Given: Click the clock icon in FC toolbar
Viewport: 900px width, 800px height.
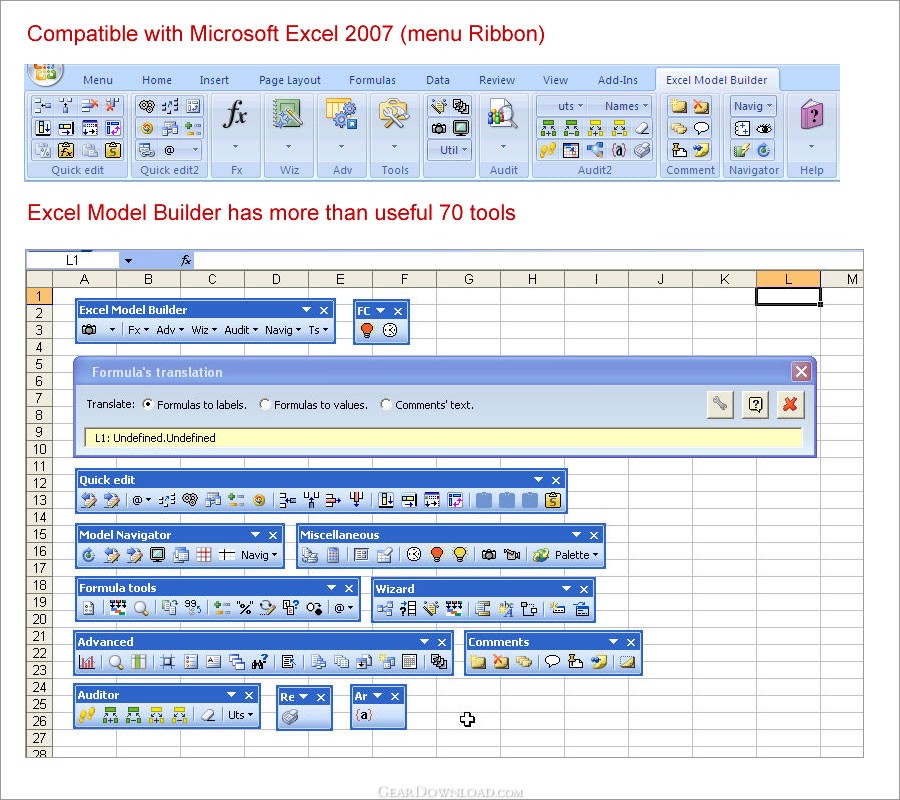Looking at the screenshot, I should tap(390, 330).
